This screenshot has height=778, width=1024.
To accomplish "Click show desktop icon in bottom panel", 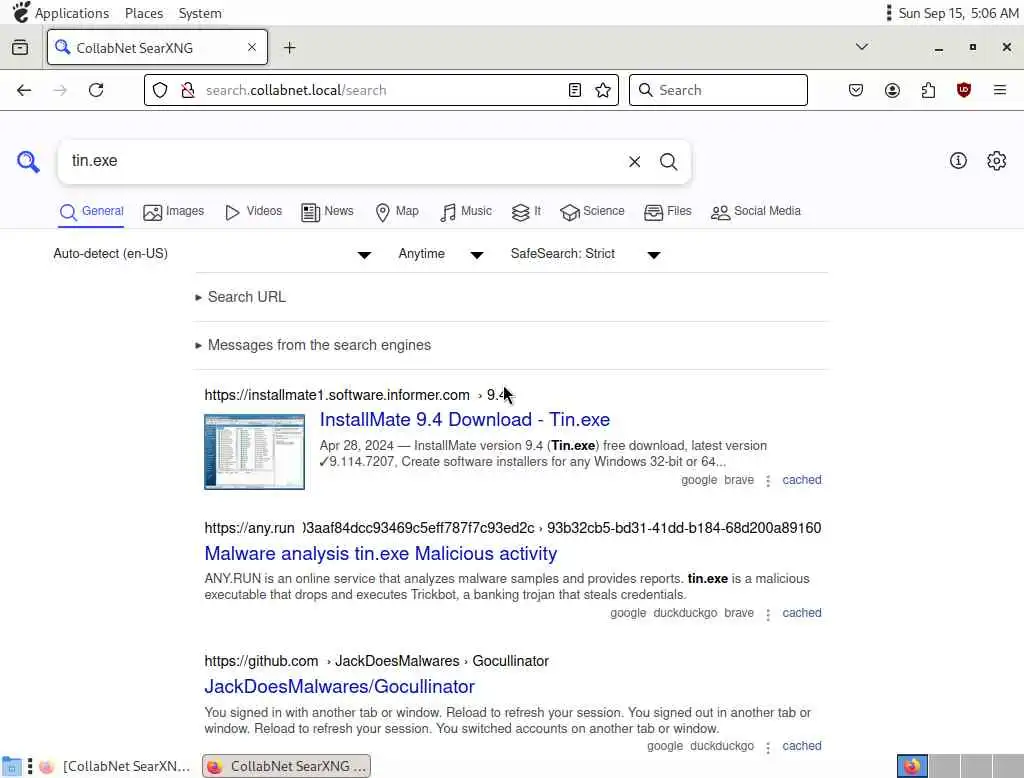I will pyautogui.click(x=11, y=766).
